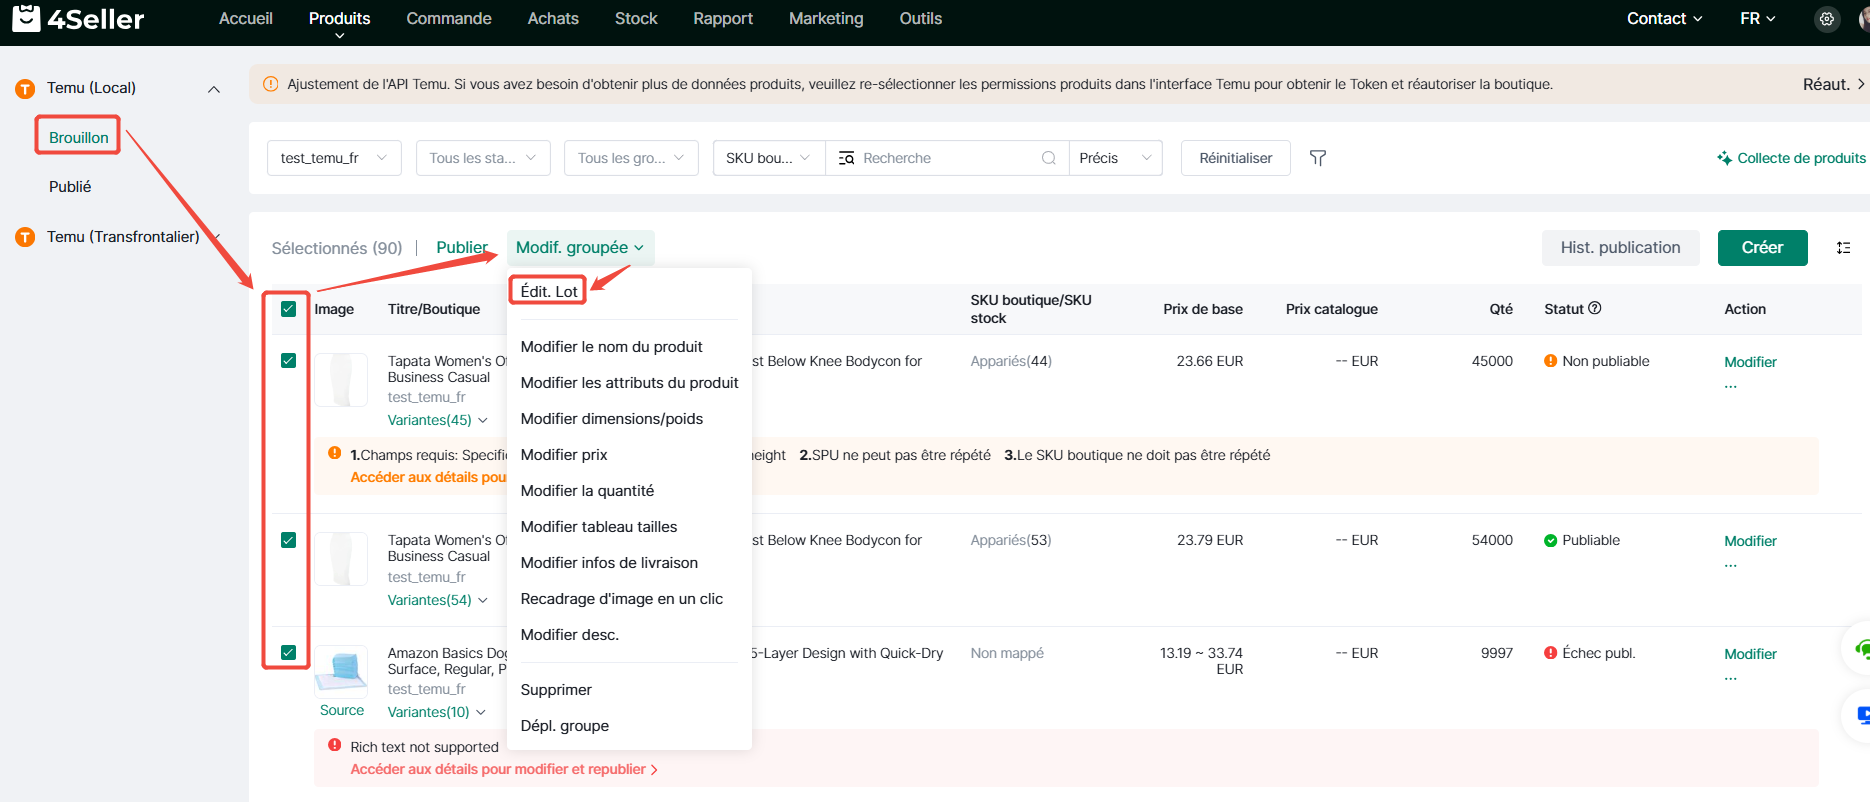
Task: Choose Modifier la quantité
Action: [x=587, y=491]
